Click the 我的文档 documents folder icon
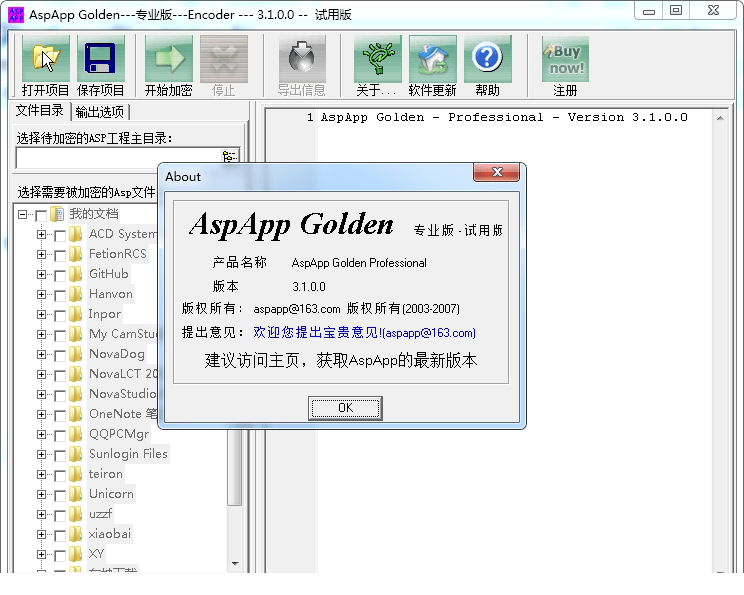This screenshot has width=744, height=595. tap(57, 214)
